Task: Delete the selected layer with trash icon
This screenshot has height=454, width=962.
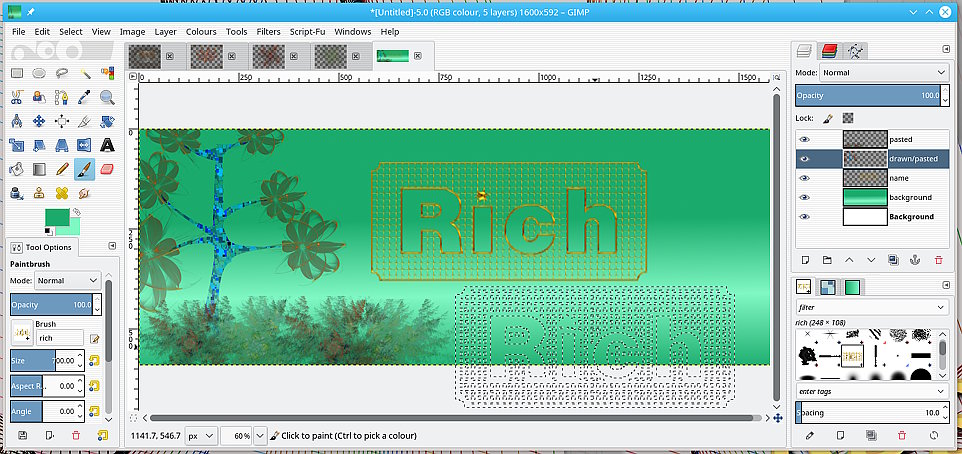Action: pyautogui.click(x=937, y=260)
